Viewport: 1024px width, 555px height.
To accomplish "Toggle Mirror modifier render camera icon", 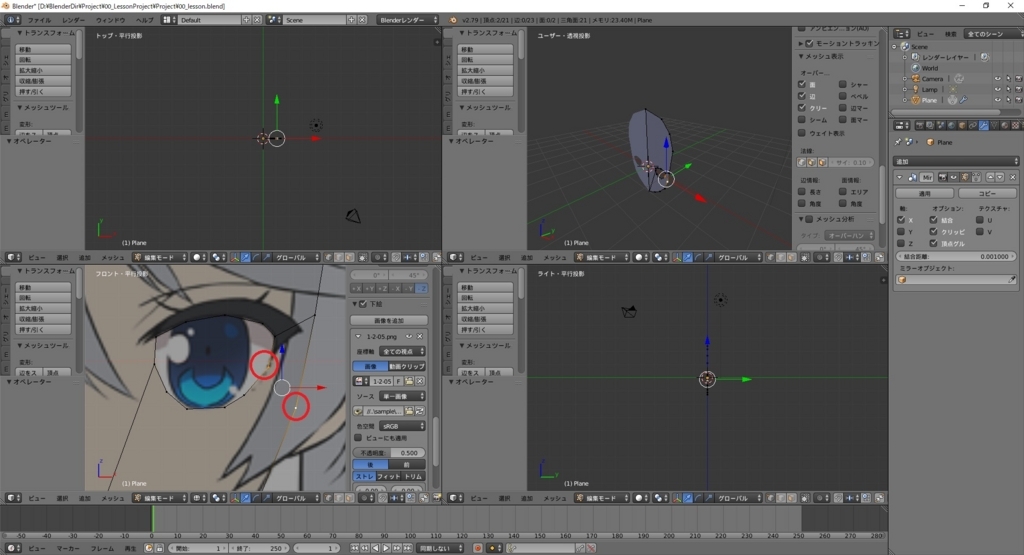I will click(943, 177).
